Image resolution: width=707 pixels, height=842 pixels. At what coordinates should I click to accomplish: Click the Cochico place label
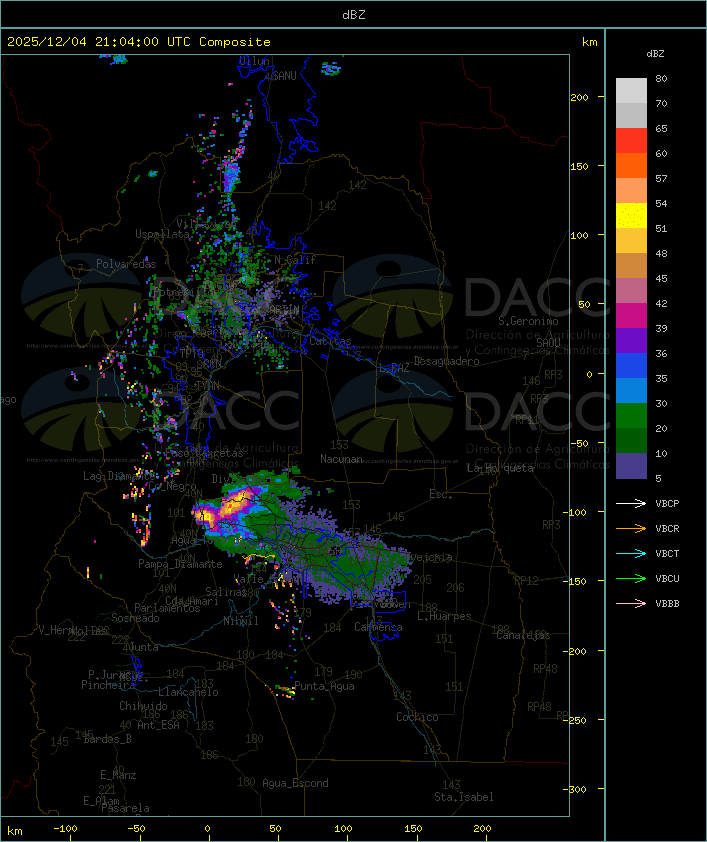pyautogui.click(x=417, y=717)
